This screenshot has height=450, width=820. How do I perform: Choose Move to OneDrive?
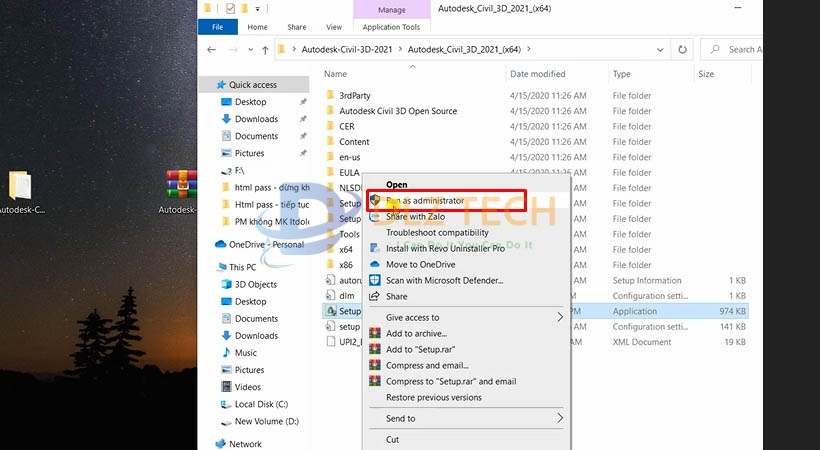[420, 264]
